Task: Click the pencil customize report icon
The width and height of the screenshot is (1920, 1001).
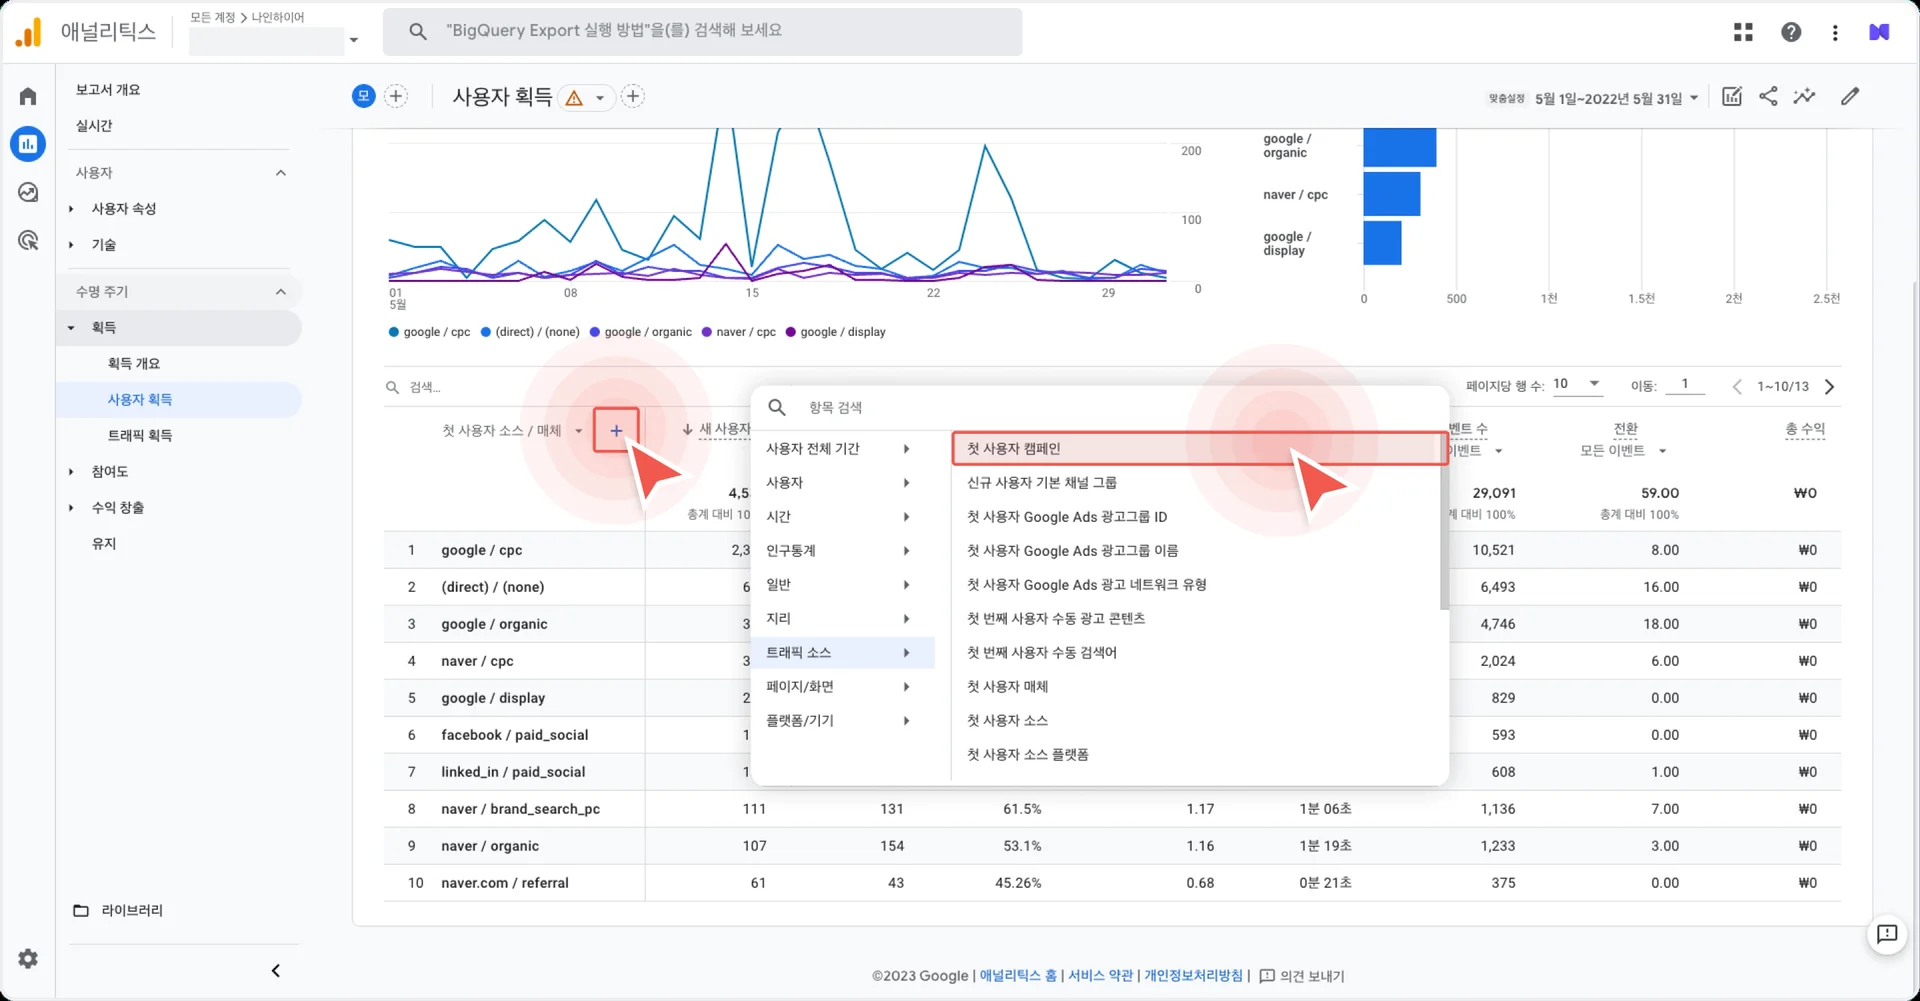Action: click(1850, 96)
